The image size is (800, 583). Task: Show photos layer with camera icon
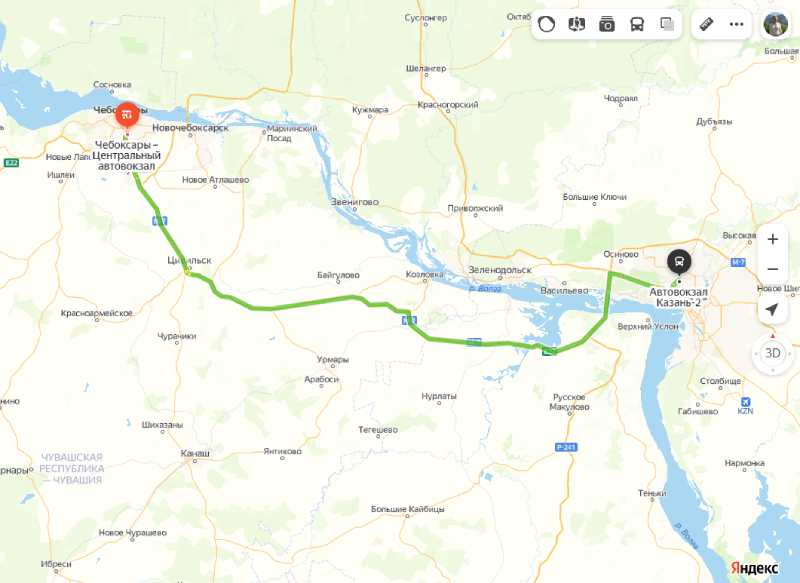pyautogui.click(x=607, y=24)
